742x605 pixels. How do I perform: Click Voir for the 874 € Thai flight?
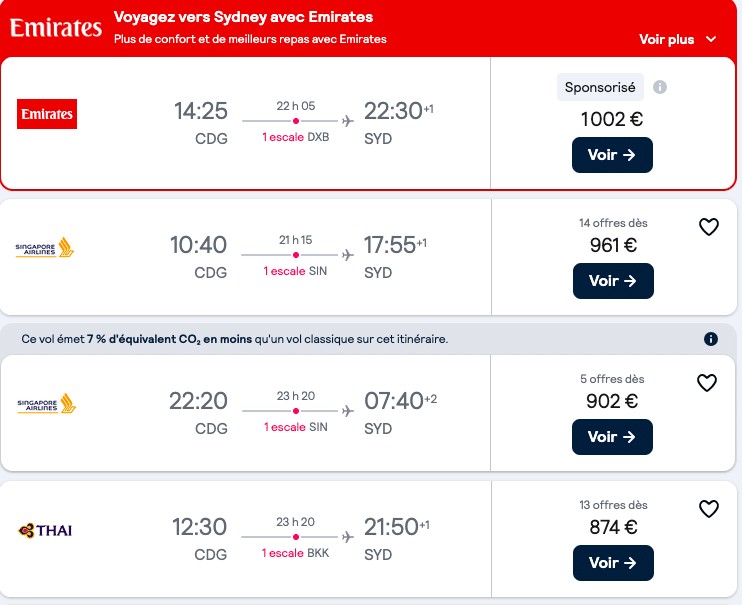pyautogui.click(x=613, y=563)
